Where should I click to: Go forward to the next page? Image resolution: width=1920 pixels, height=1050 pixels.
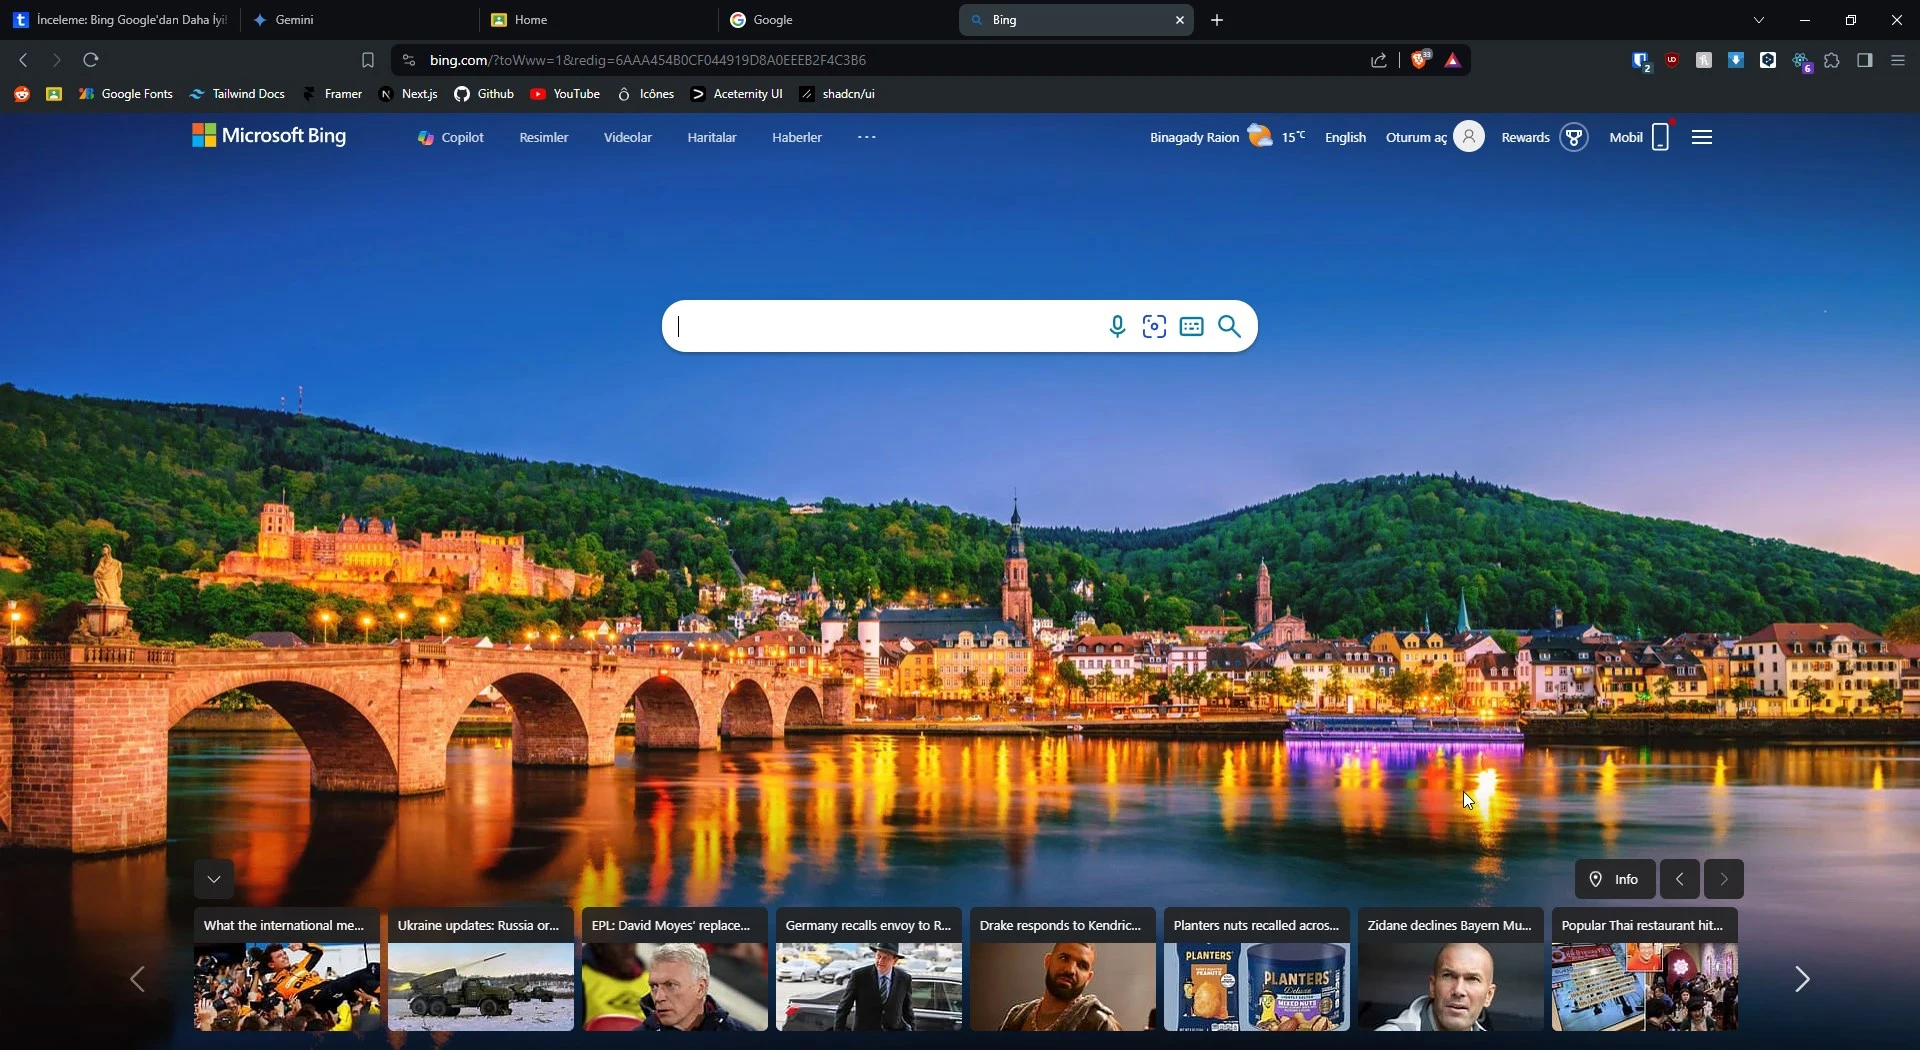coord(56,61)
